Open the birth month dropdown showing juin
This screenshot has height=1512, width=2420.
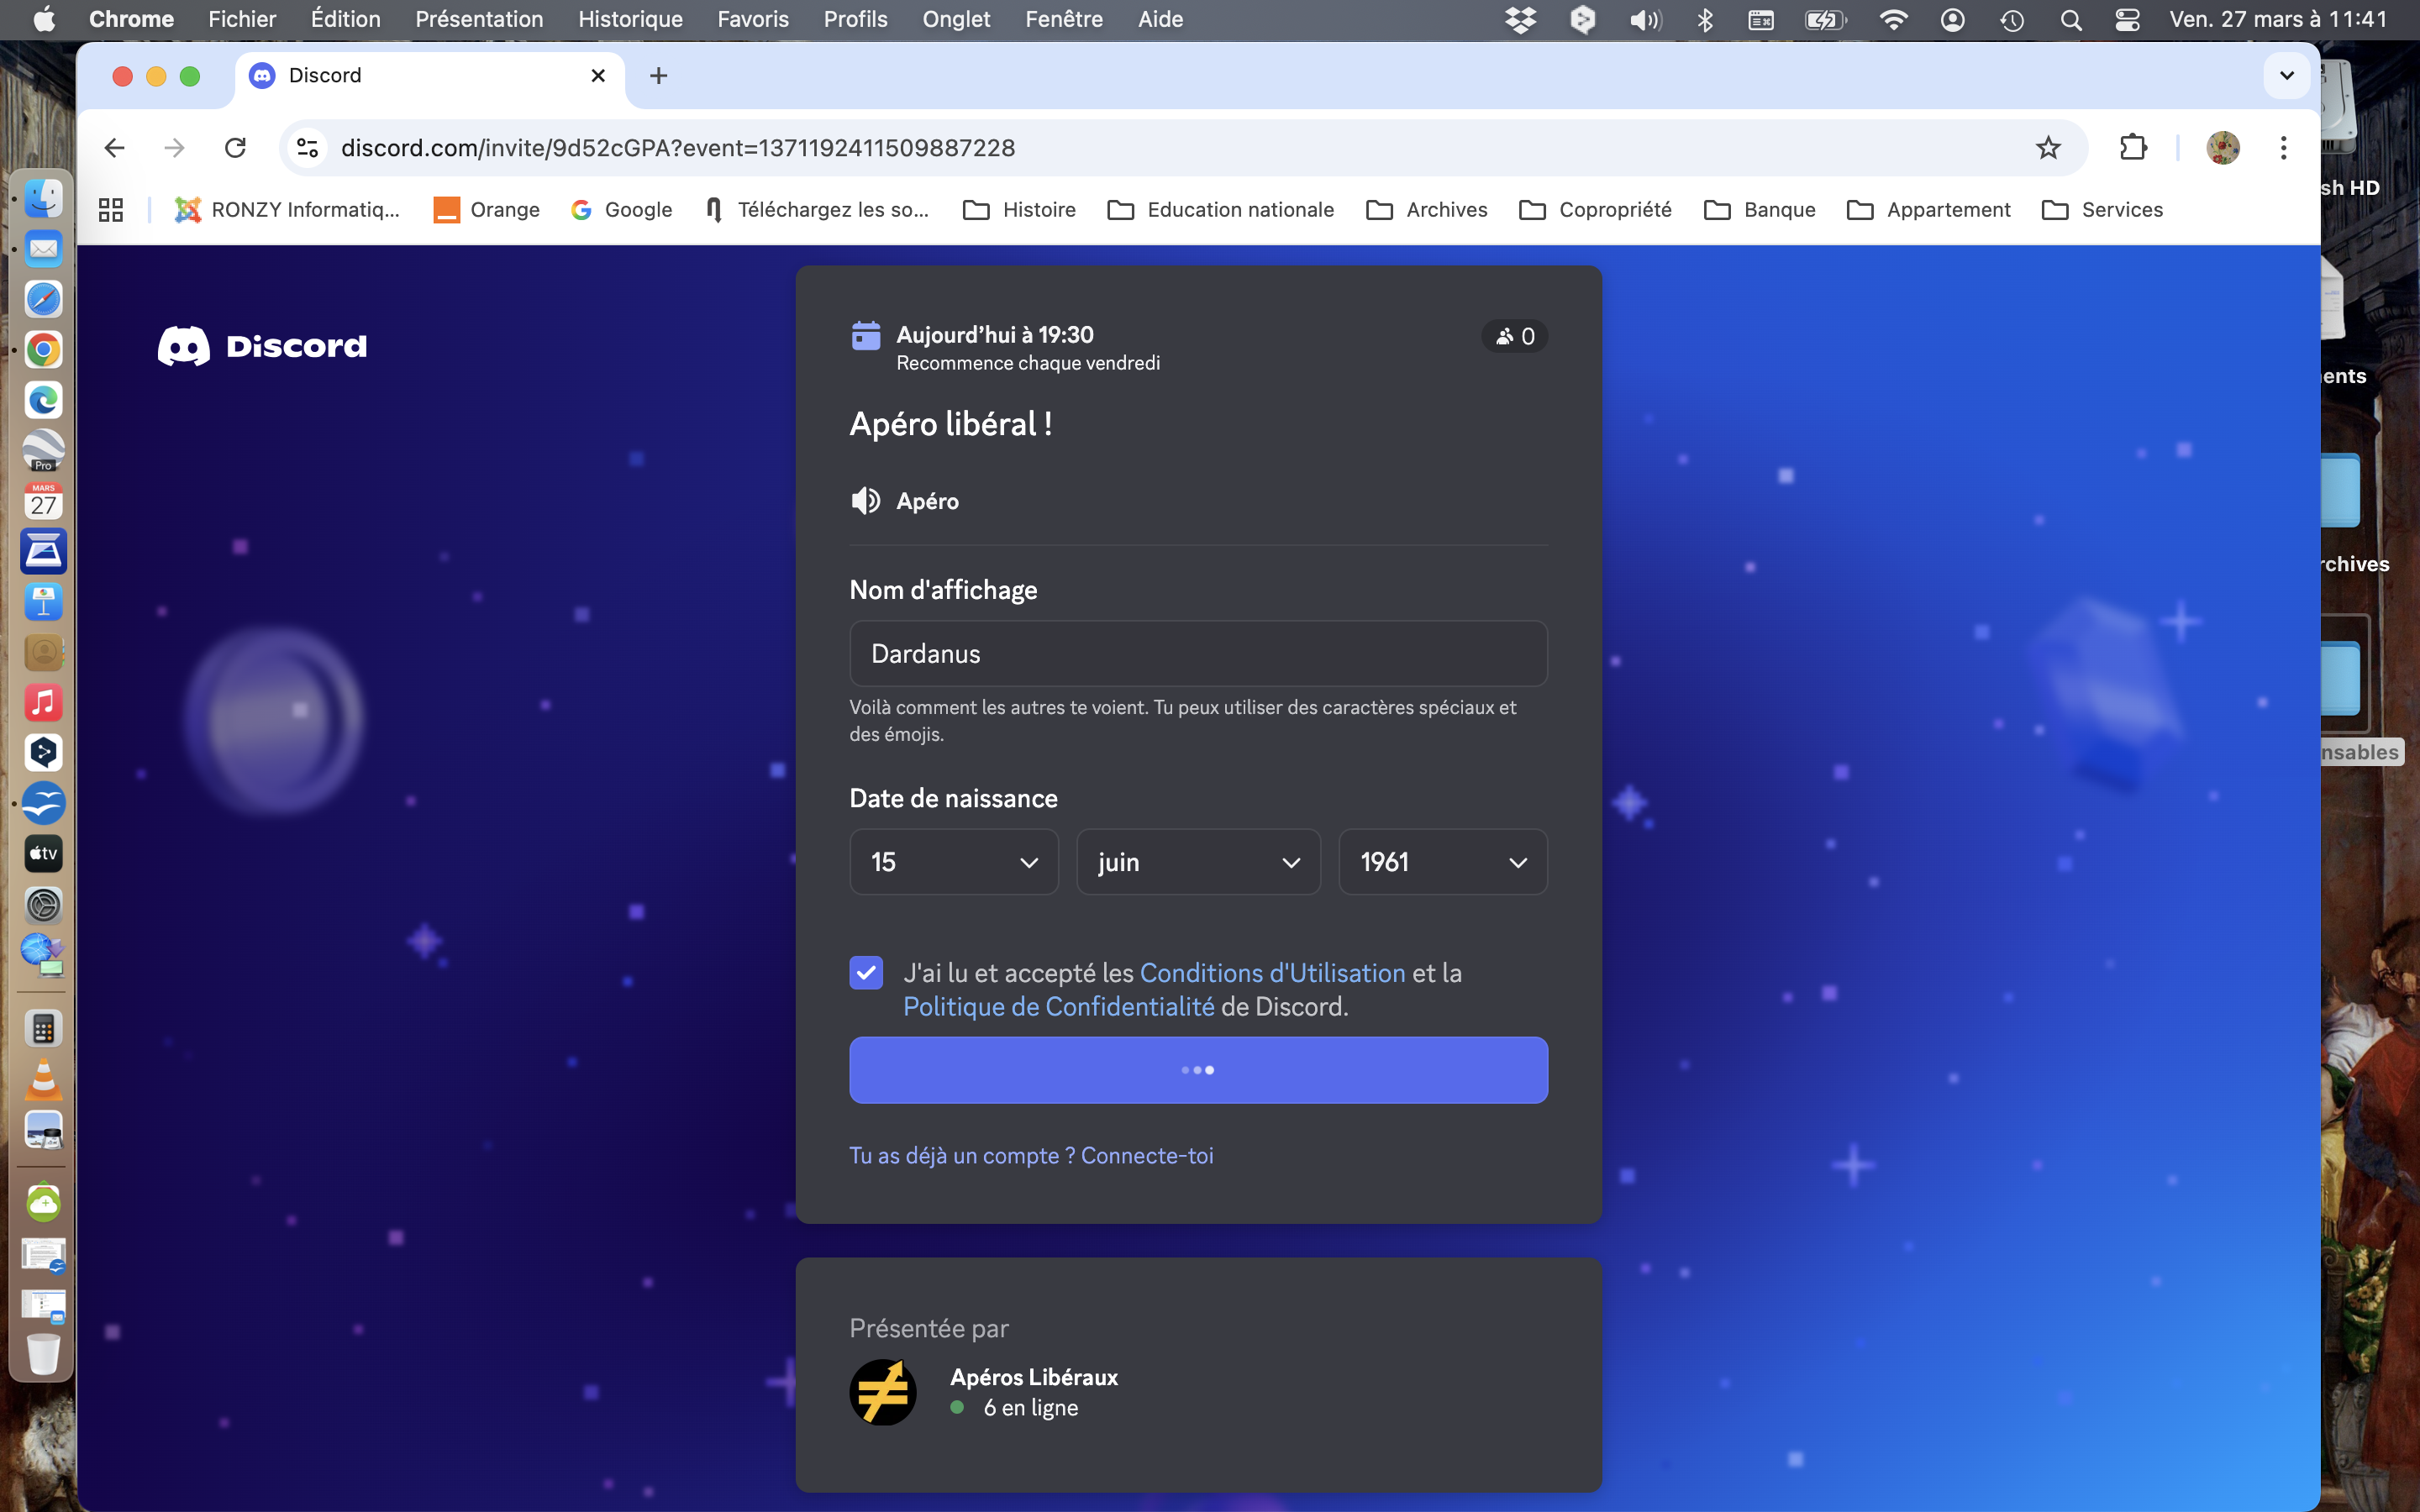pos(1197,862)
